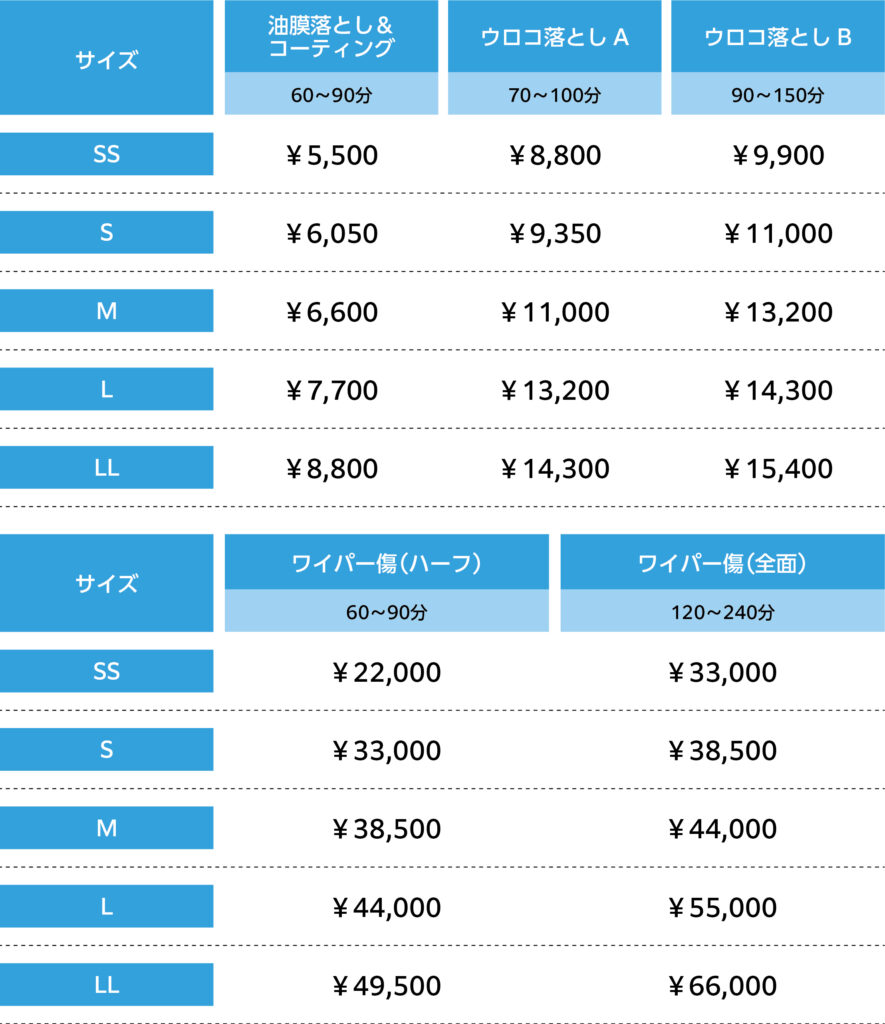Select the ¥7,700 price

(331, 390)
